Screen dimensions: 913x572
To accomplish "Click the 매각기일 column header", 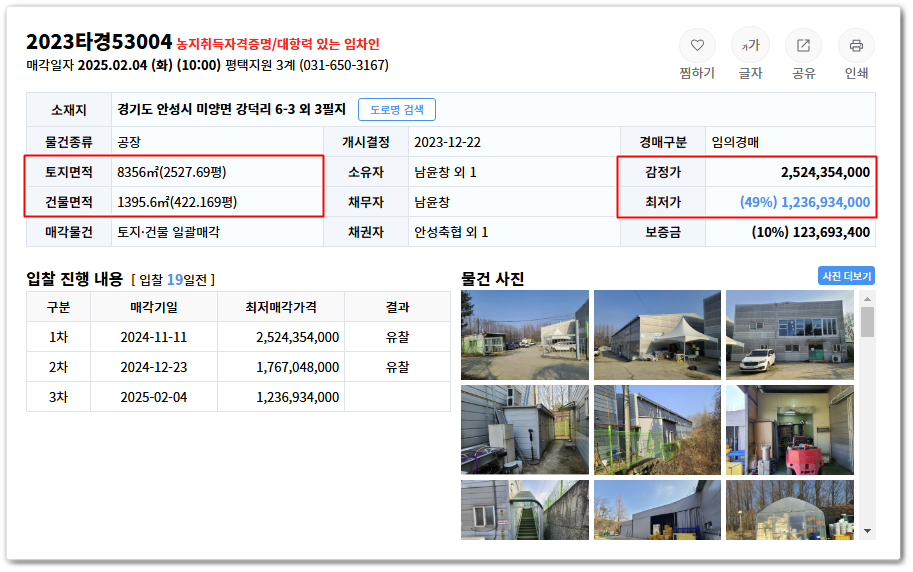I will [x=154, y=308].
